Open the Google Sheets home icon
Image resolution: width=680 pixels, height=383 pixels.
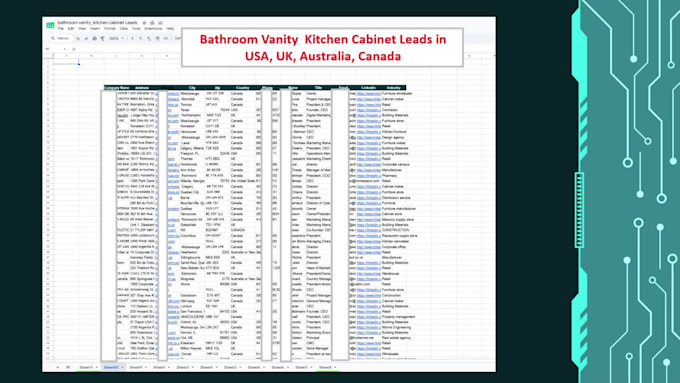[50, 25]
